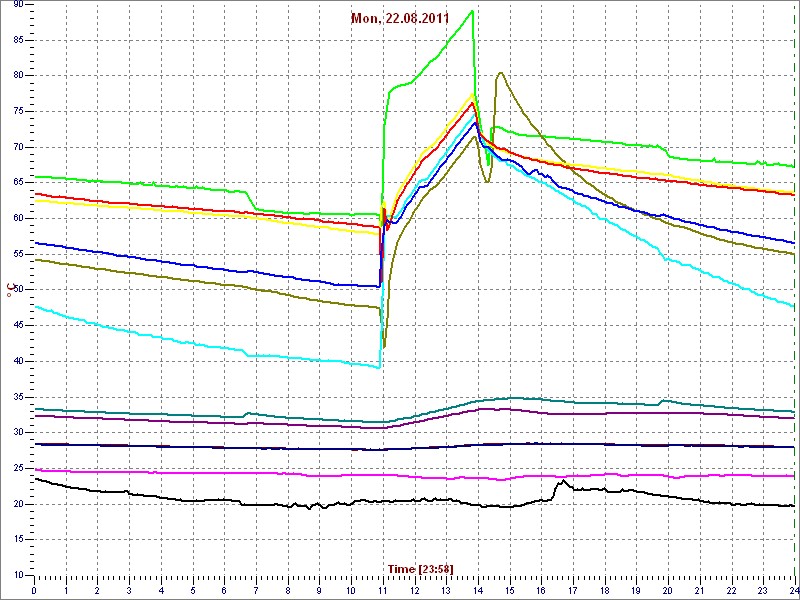This screenshot has width=800, height=600.
Task: Select hour 21 on the time axis
Action: (x=699, y=590)
